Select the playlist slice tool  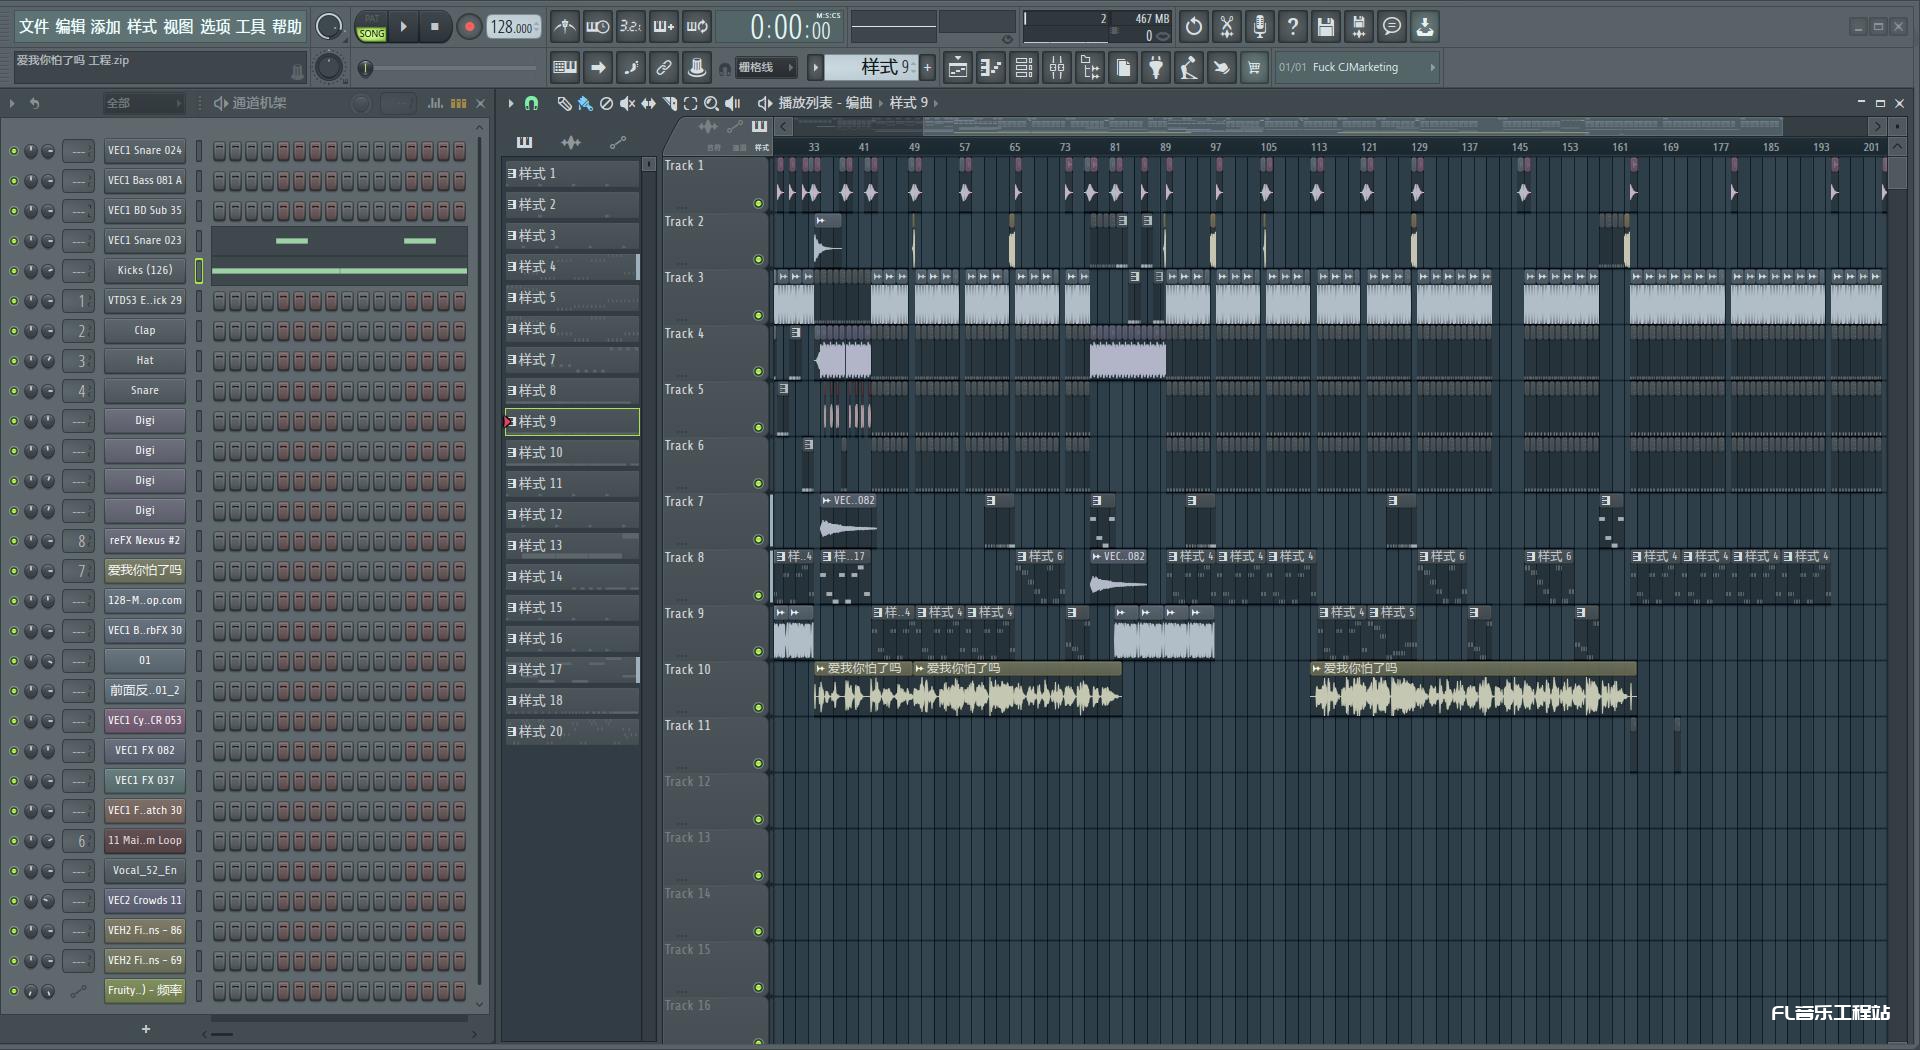pyautogui.click(x=670, y=103)
